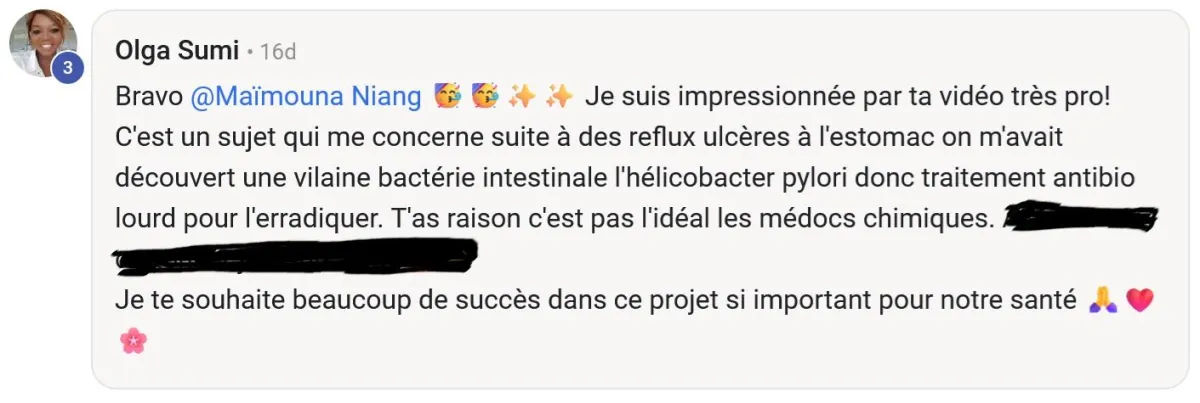Click the sentence starting 'Je te souhaite'
This screenshot has width=1200, height=403.
click(x=597, y=299)
